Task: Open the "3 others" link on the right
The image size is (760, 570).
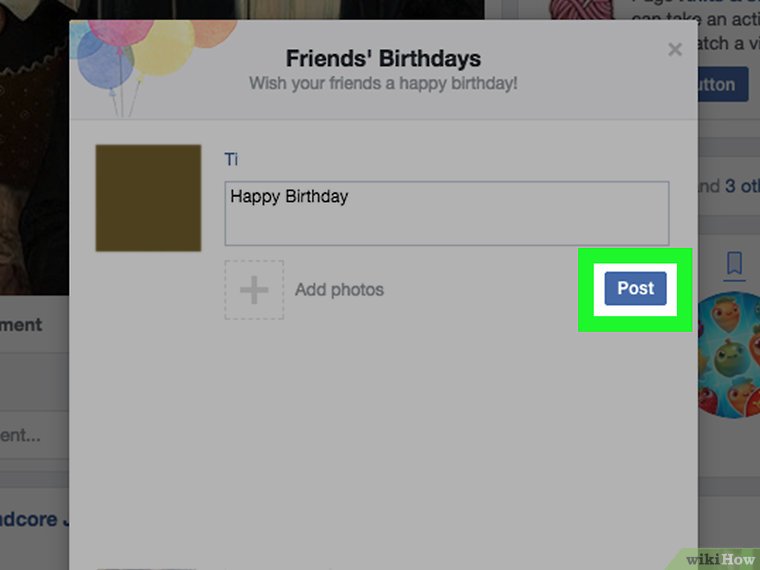Action: [741, 186]
